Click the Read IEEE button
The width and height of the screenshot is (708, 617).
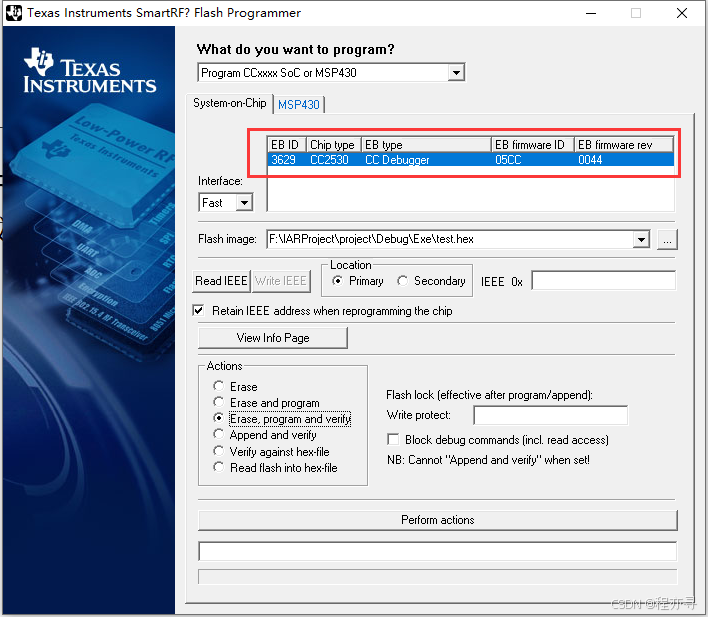[x=221, y=281]
